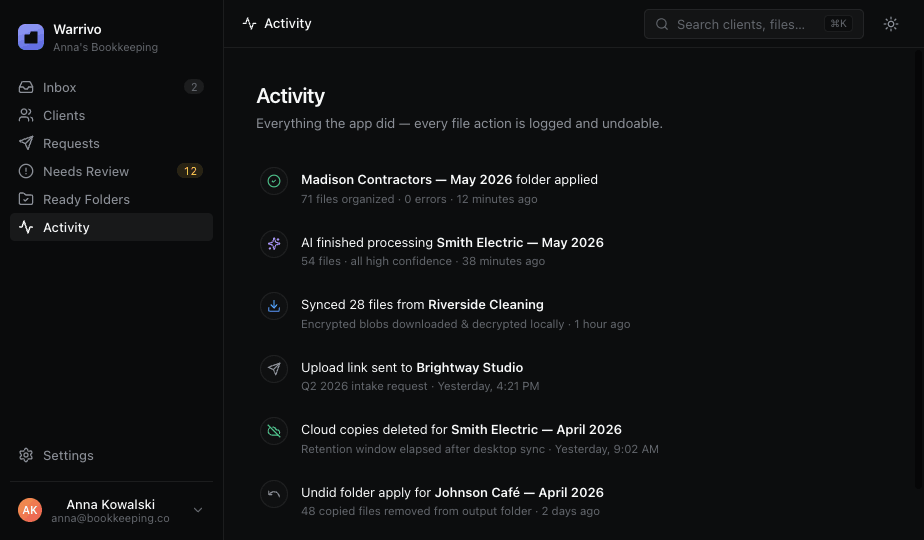Viewport: 924px width, 540px height.
Task: Click 'Encrypted blobs downloaded & decrypted locally' text
Action: [x=433, y=324]
